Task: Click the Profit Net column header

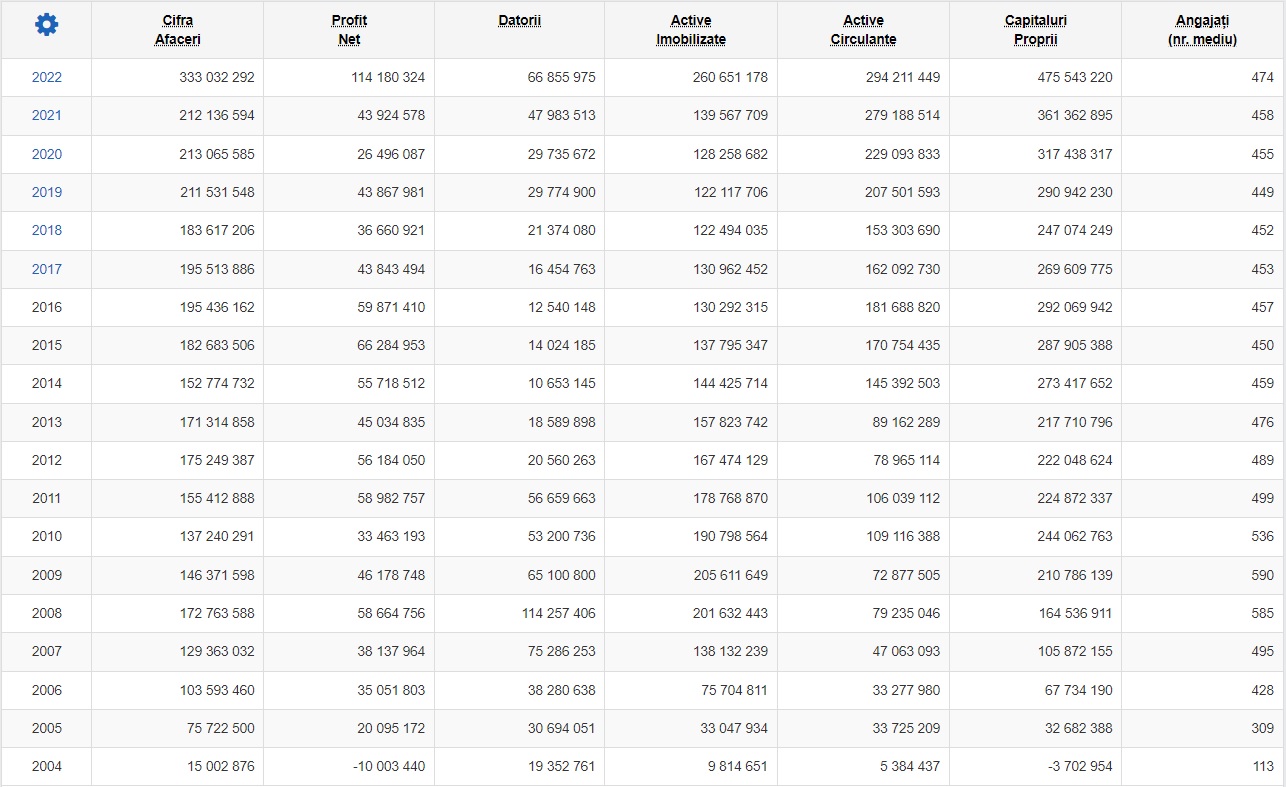Action: coord(349,30)
